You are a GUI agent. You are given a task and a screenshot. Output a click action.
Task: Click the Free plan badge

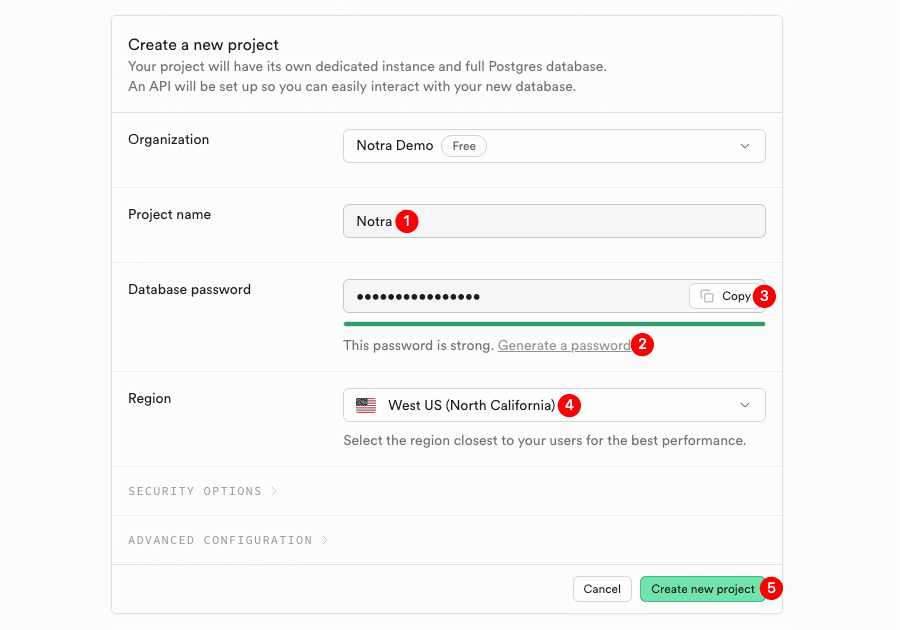464,146
